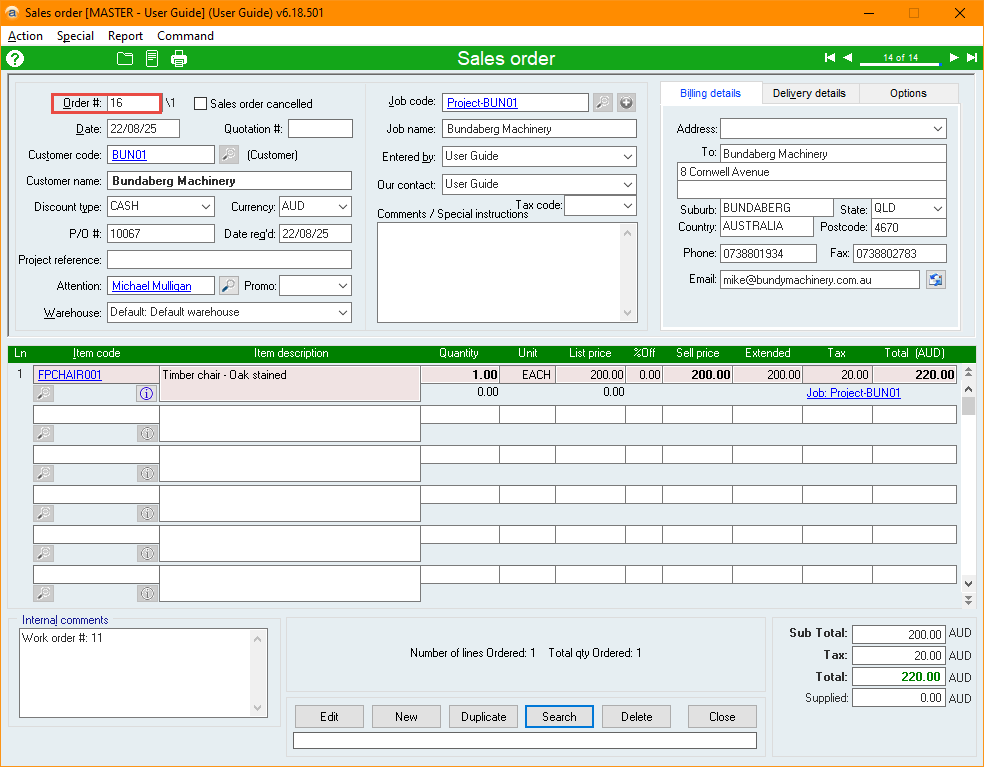This screenshot has width=984, height=767.
Task: Click the blue info icon for FPCHAIR001
Action: [146, 394]
